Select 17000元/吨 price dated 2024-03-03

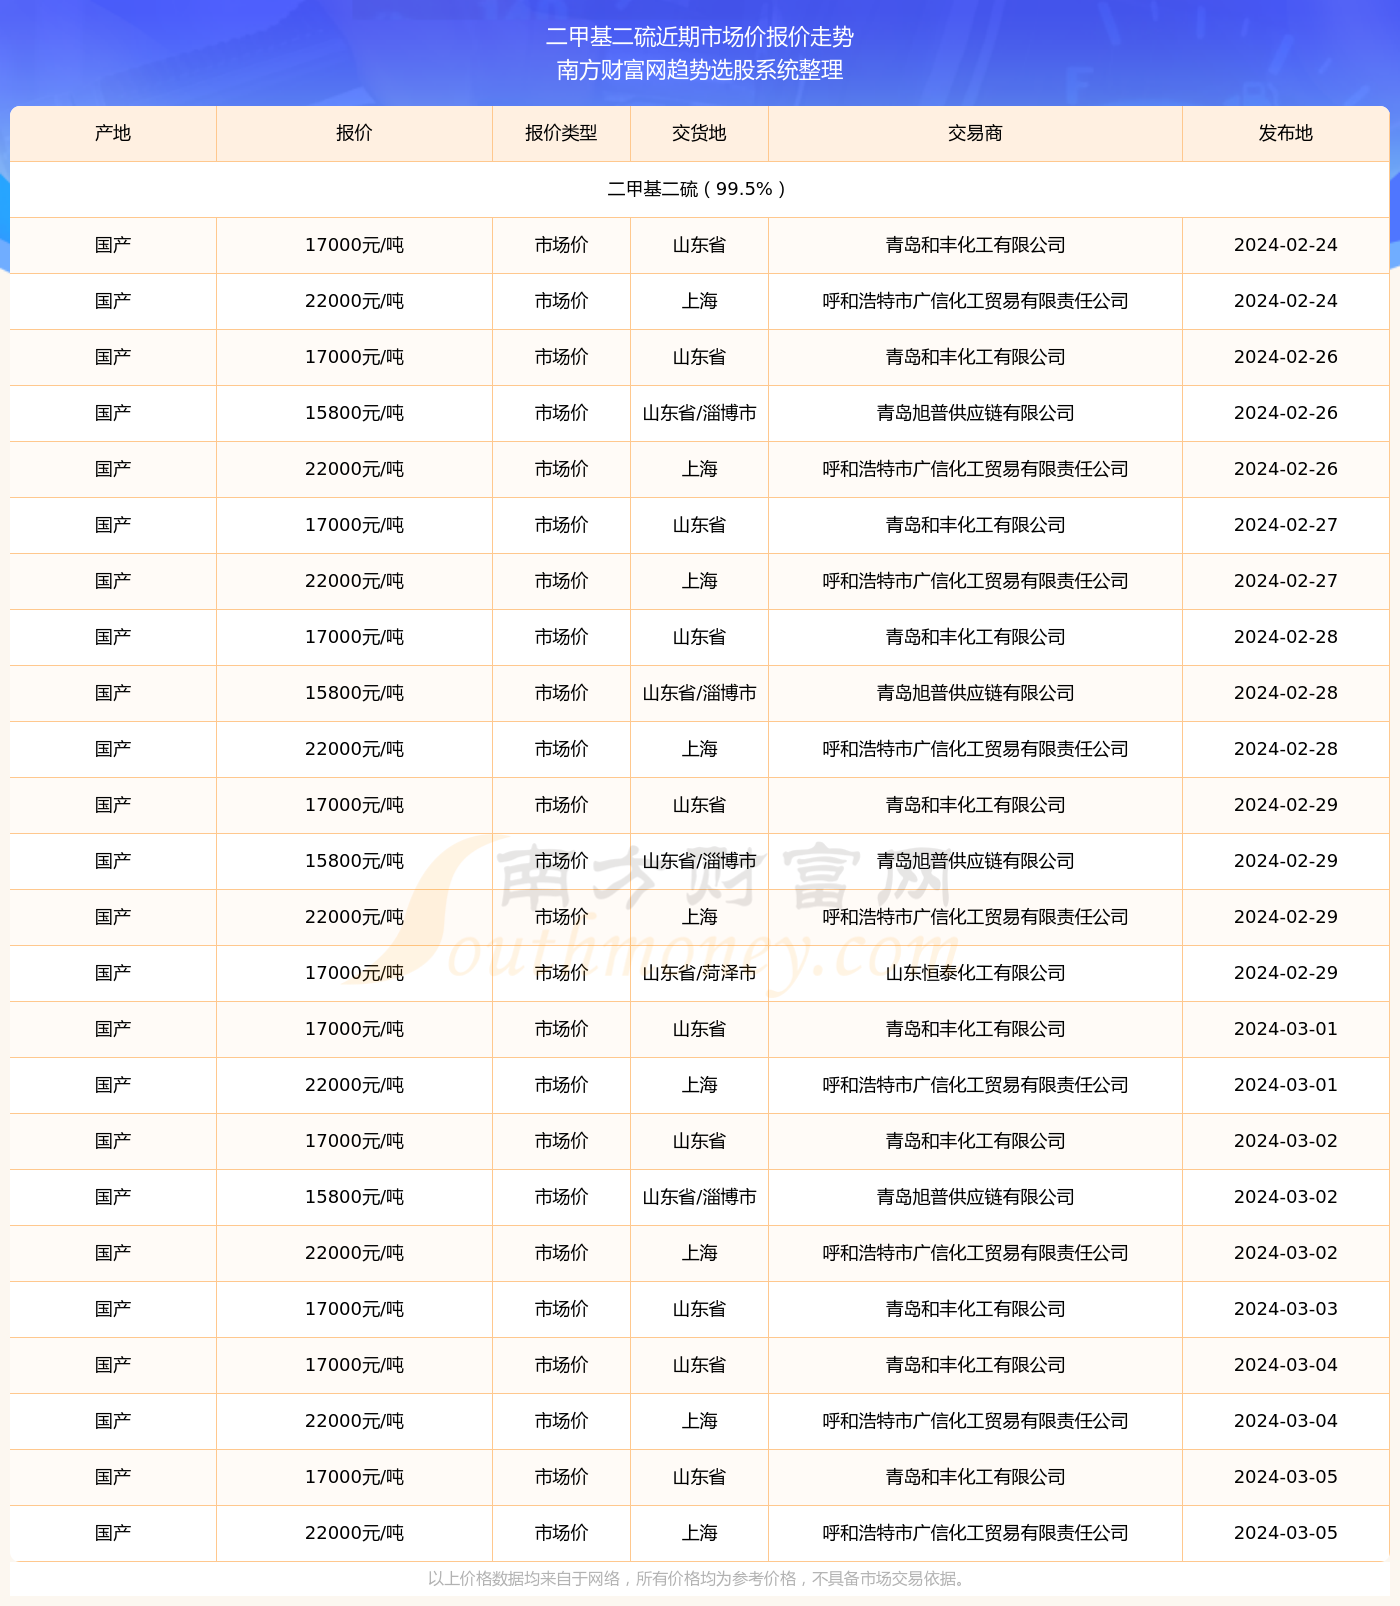(x=354, y=1309)
